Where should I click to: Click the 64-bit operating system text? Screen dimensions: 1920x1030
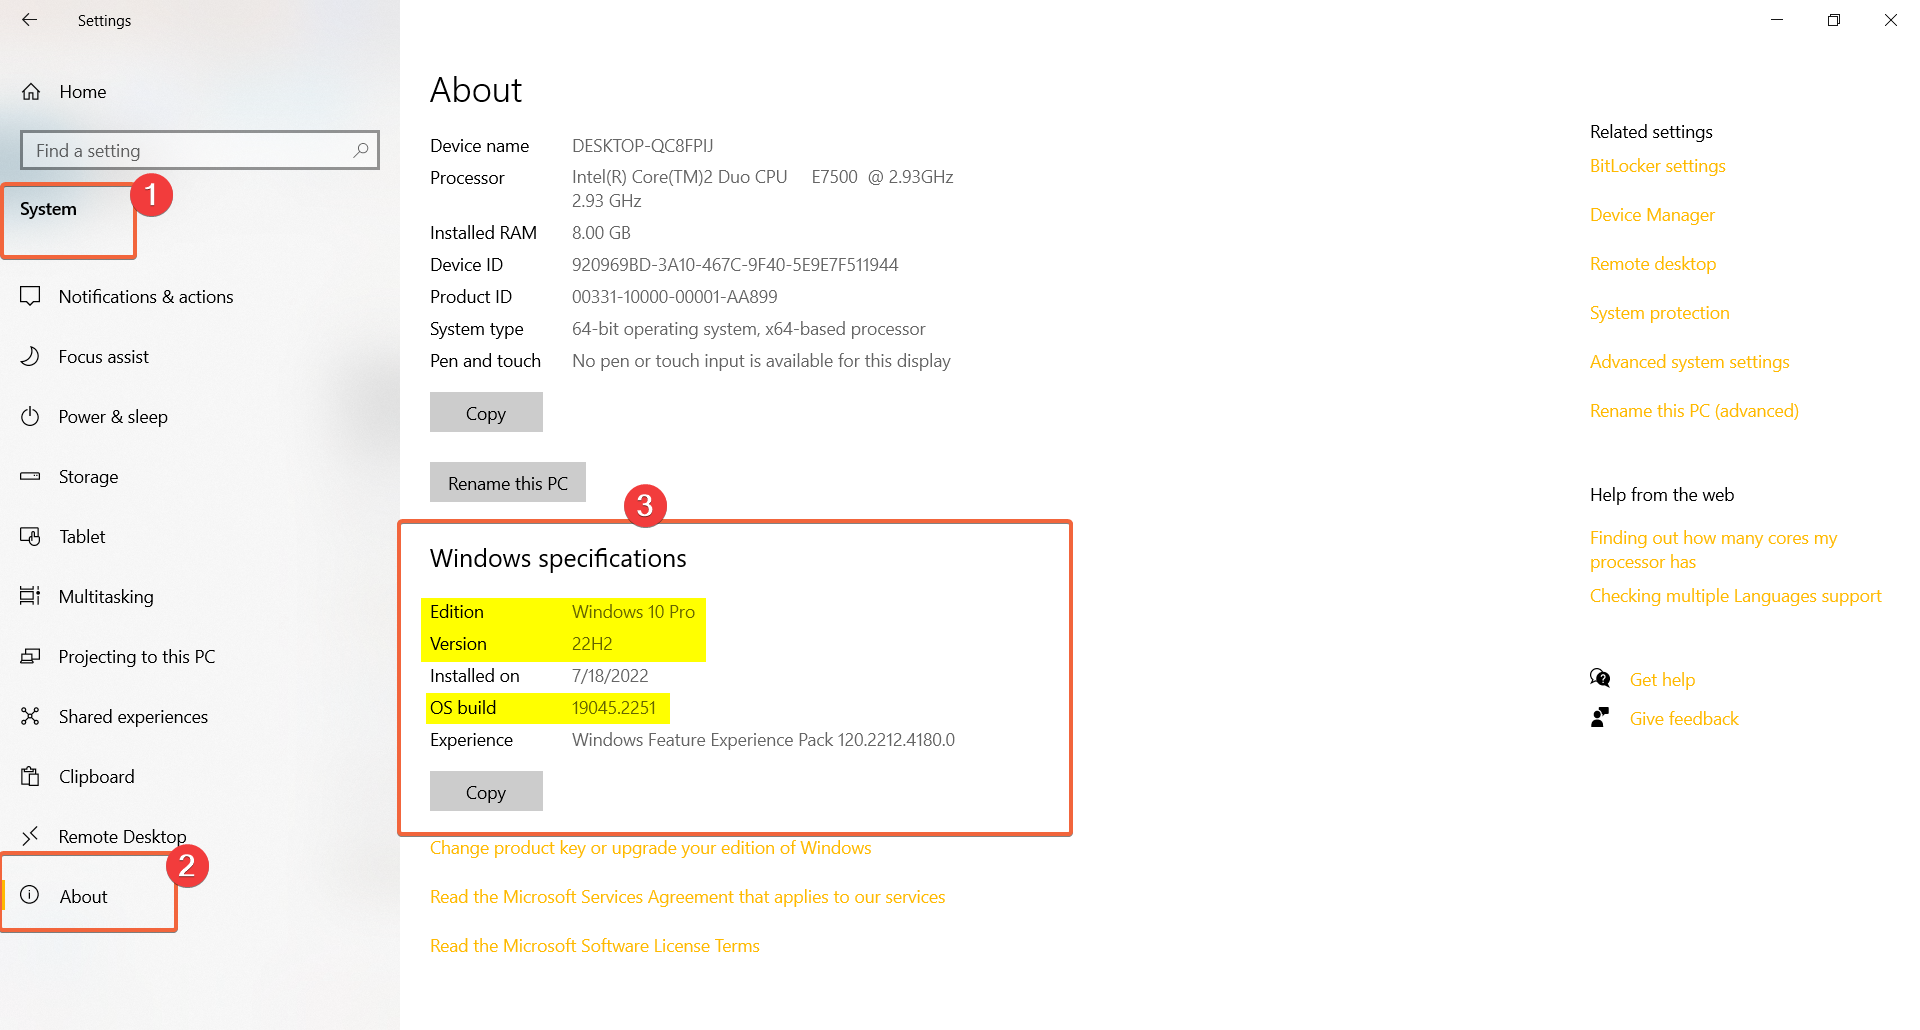pos(749,329)
